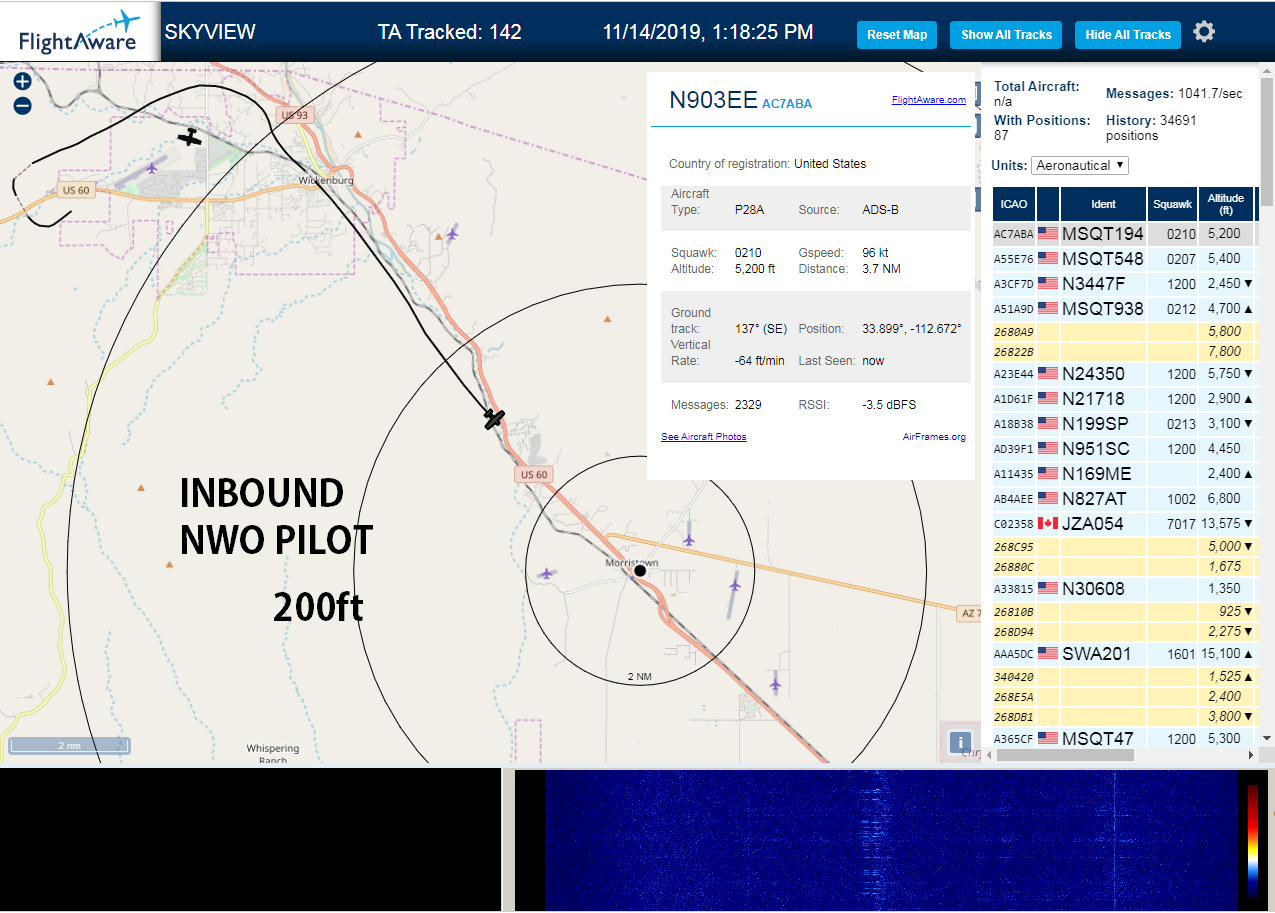Open the Units Aeronautical dropdown
This screenshot has height=913, width=1275.
coord(1079,165)
